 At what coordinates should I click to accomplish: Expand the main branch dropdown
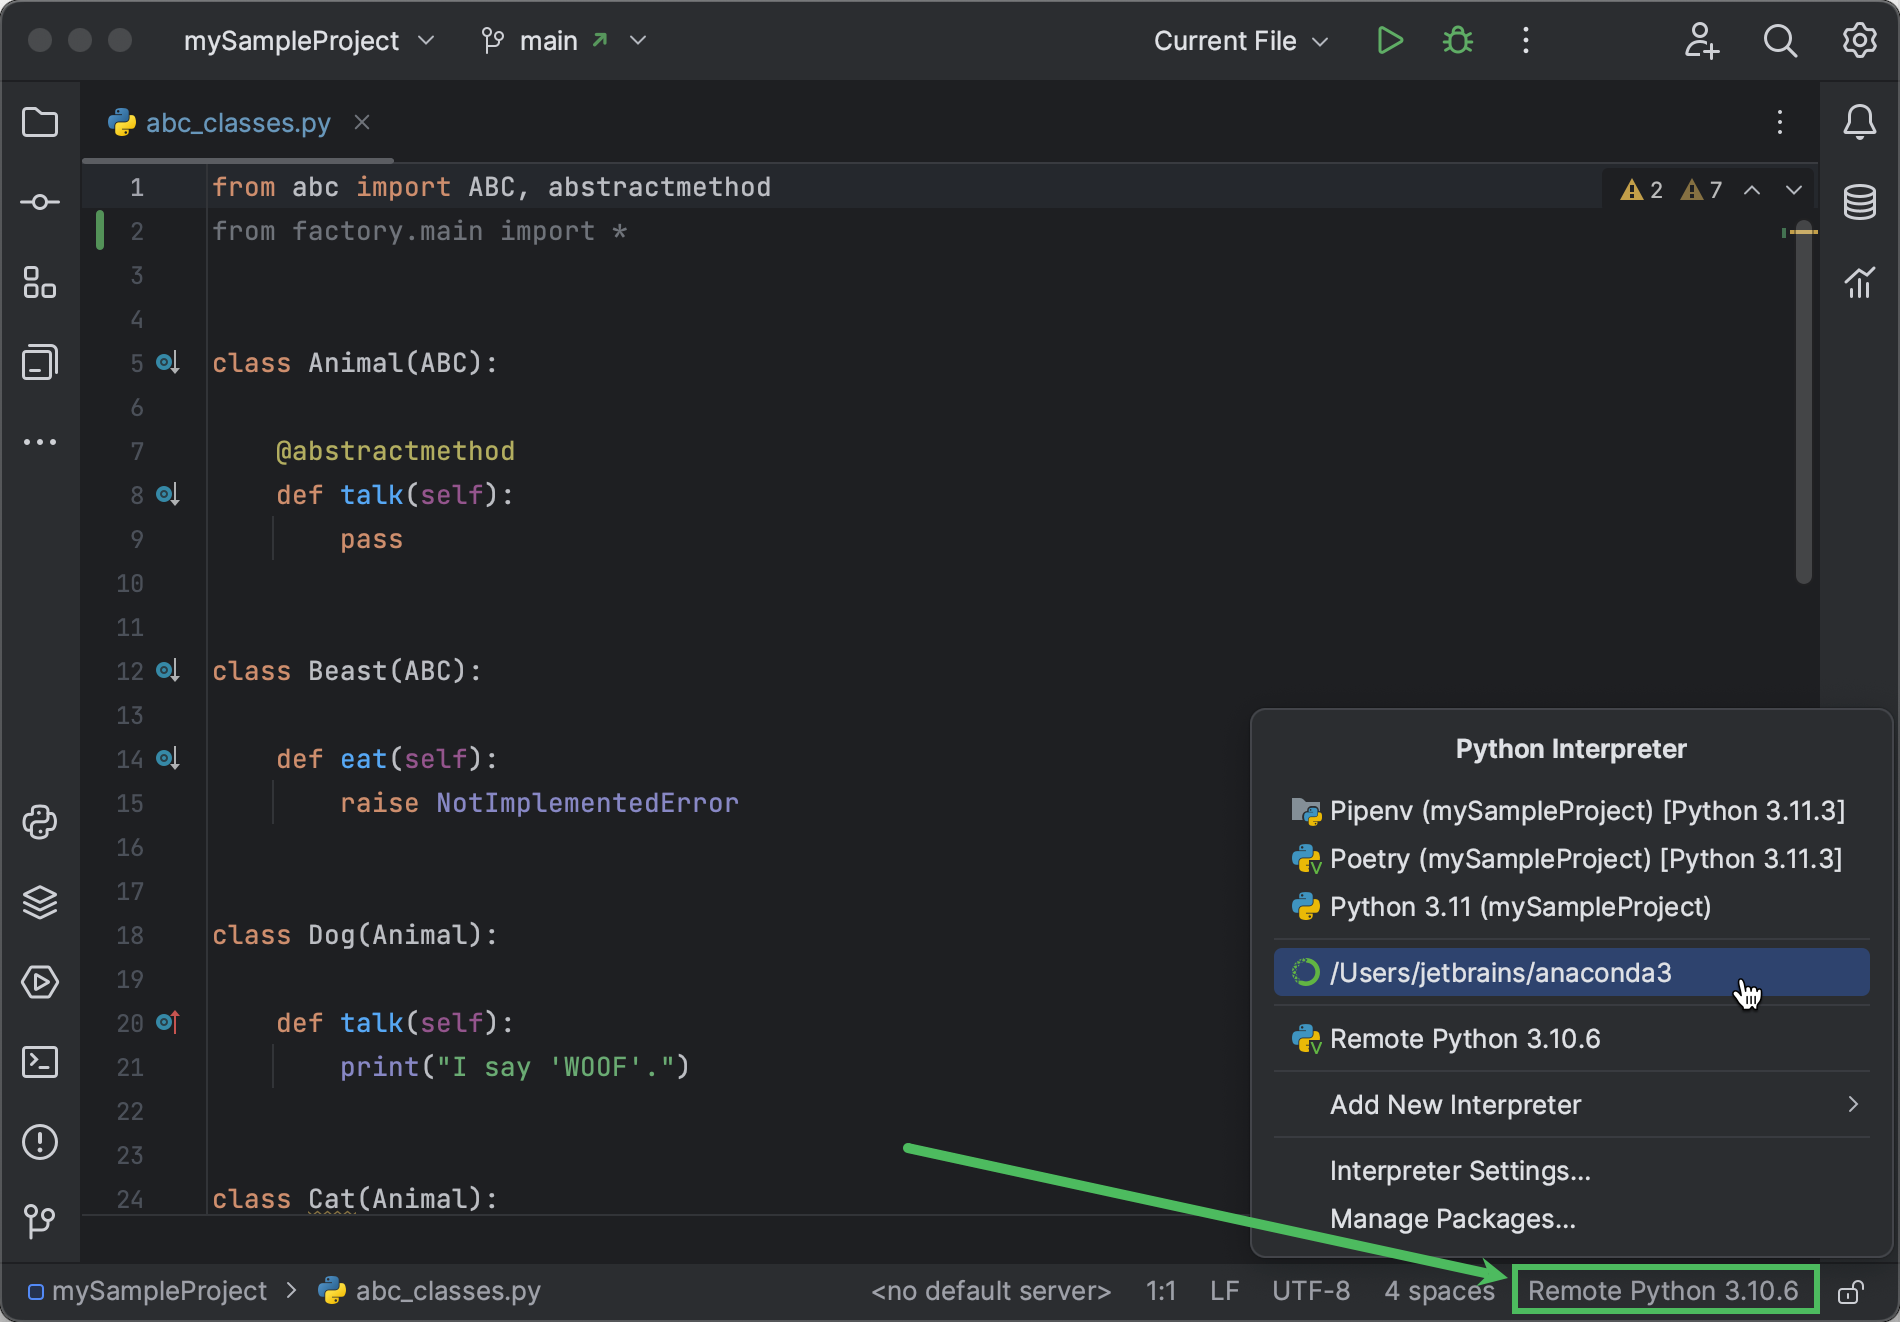(638, 41)
